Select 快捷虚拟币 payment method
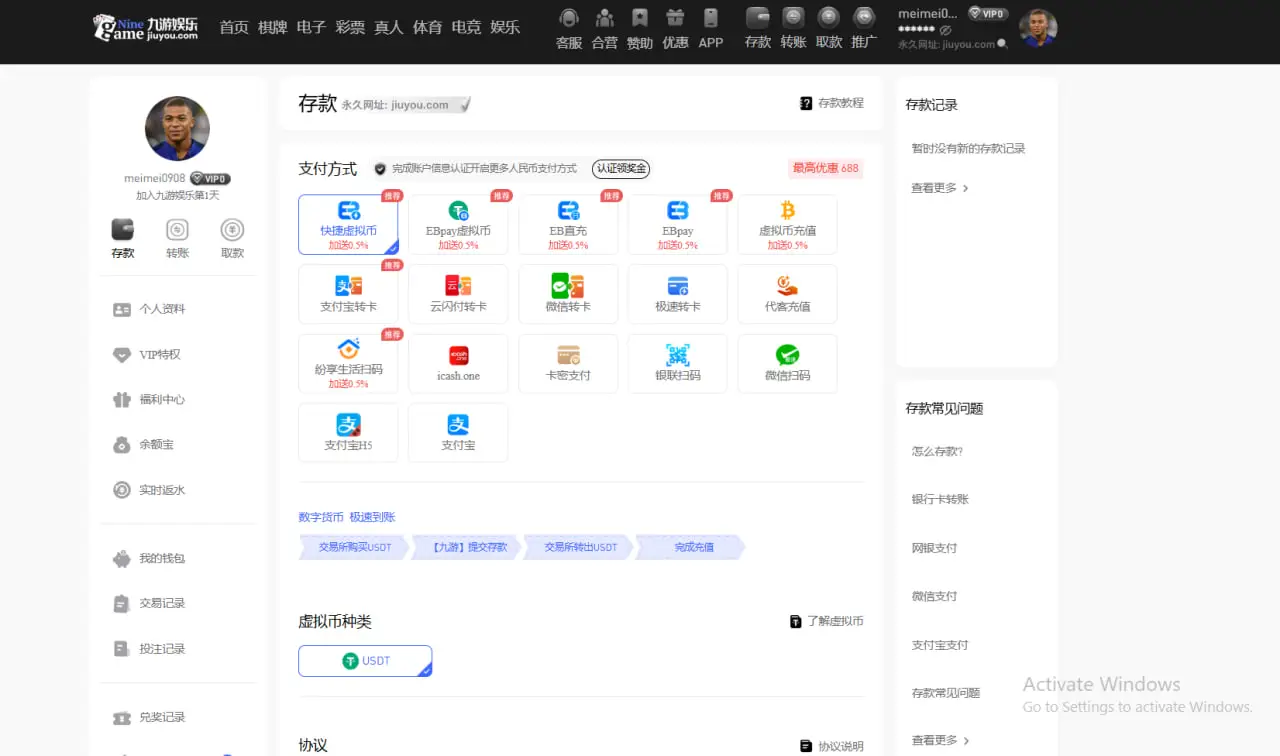This screenshot has width=1280, height=756. click(348, 224)
